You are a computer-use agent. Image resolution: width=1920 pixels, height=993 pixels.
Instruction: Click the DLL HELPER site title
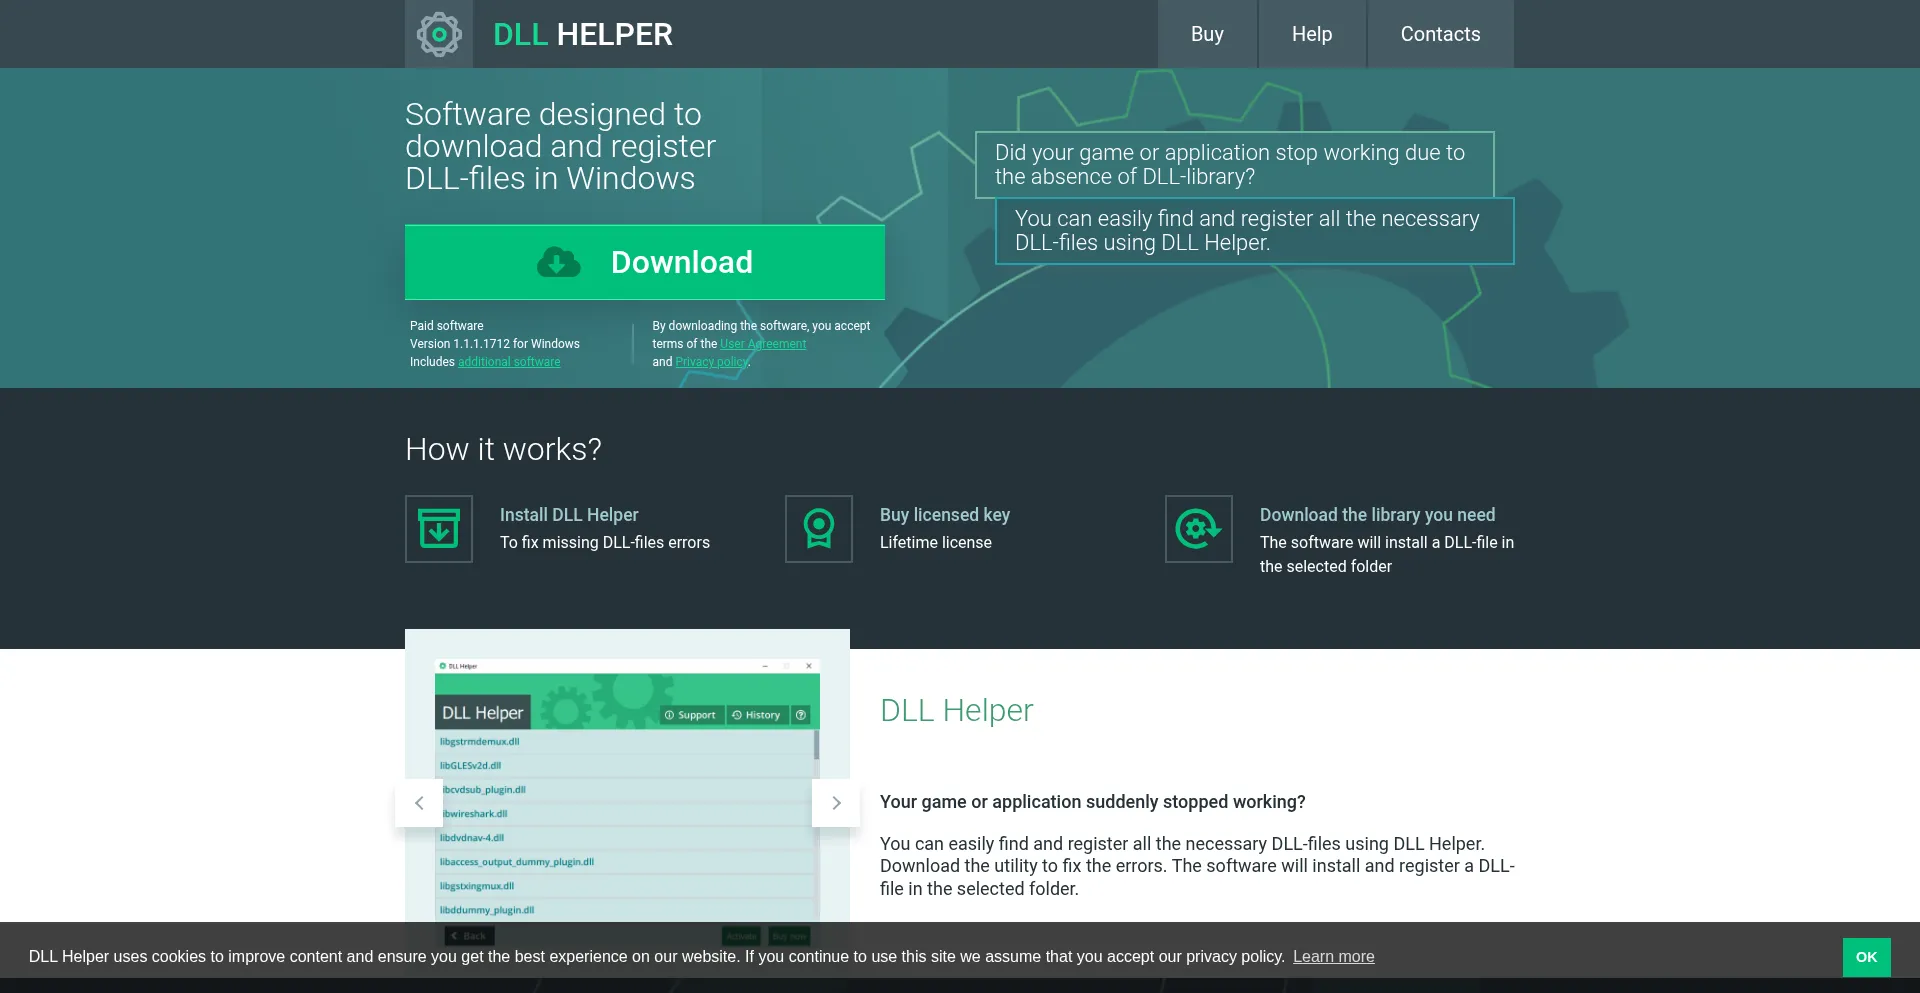582,34
